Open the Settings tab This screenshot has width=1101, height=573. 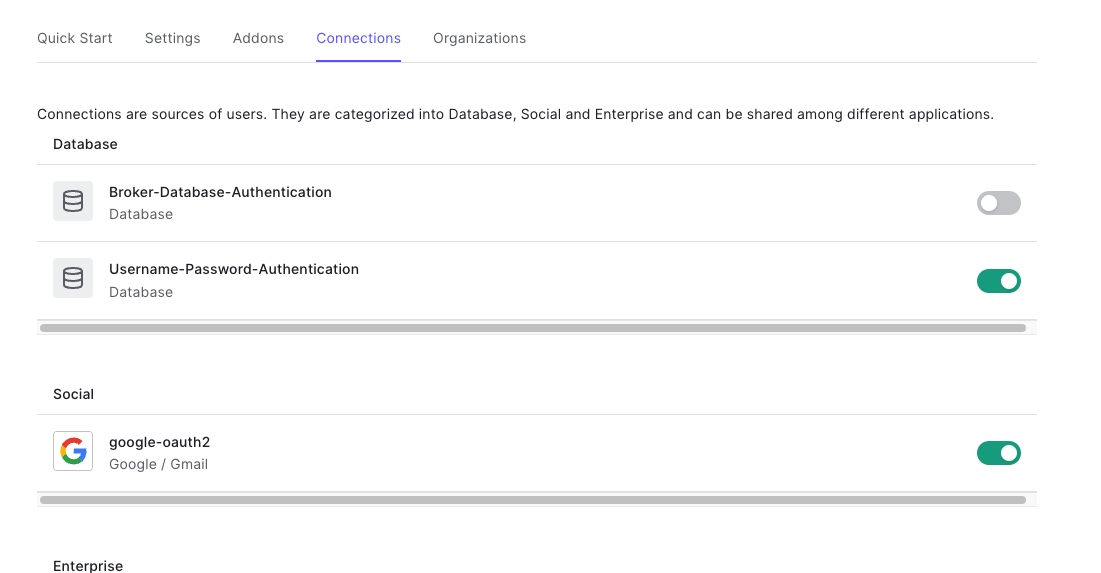pos(173,38)
